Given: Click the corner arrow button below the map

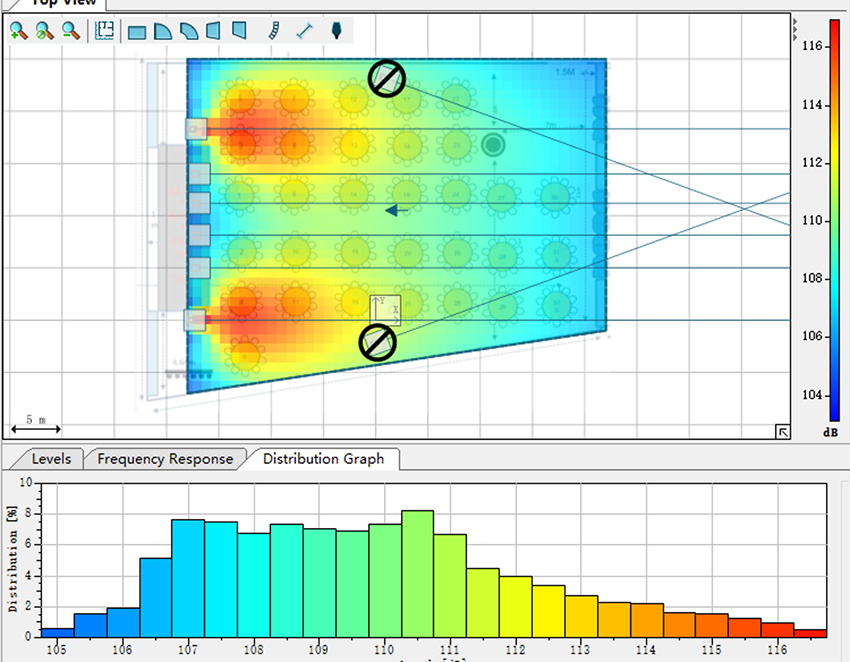Looking at the screenshot, I should click(782, 431).
